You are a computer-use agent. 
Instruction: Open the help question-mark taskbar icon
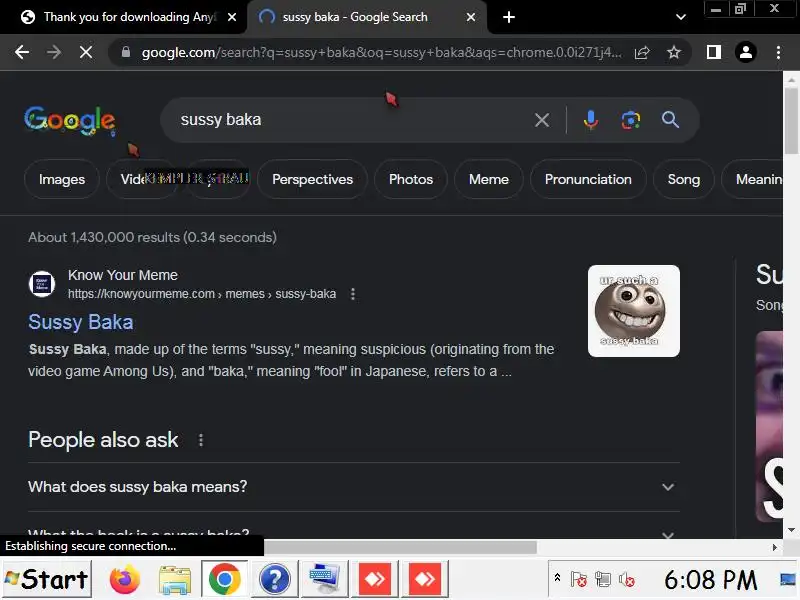tap(274, 579)
